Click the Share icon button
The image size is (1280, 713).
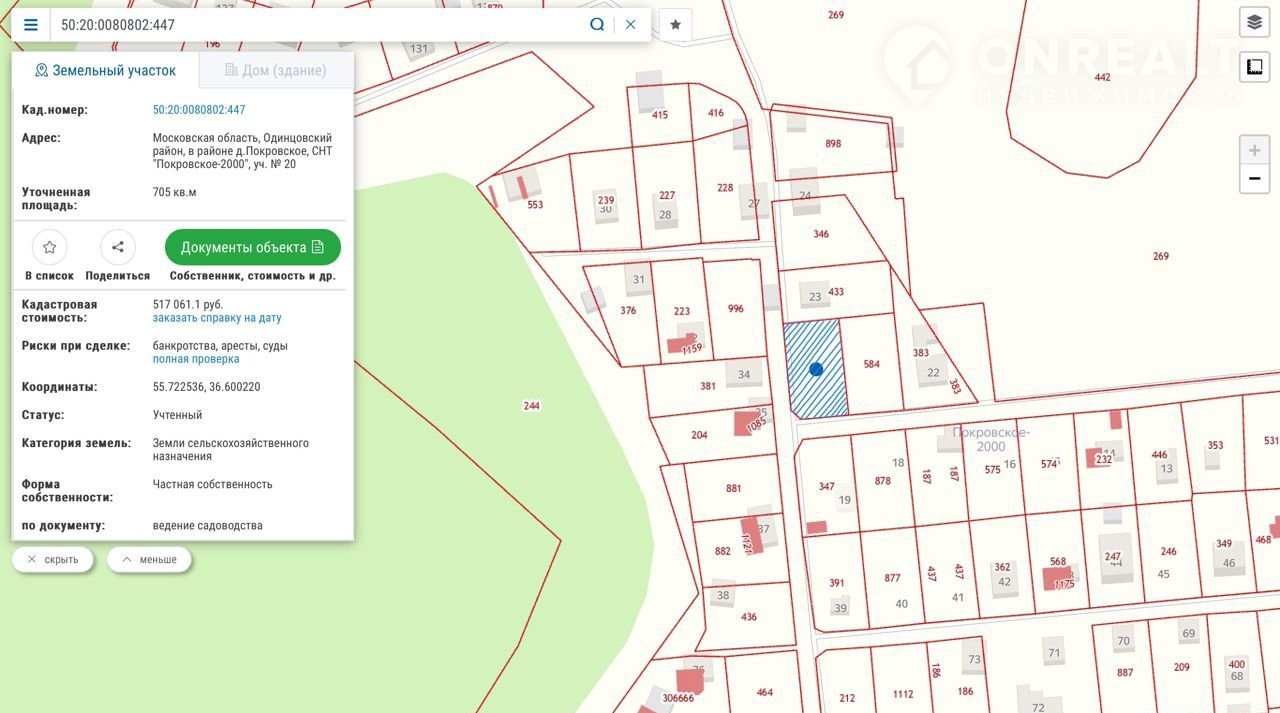click(117, 247)
